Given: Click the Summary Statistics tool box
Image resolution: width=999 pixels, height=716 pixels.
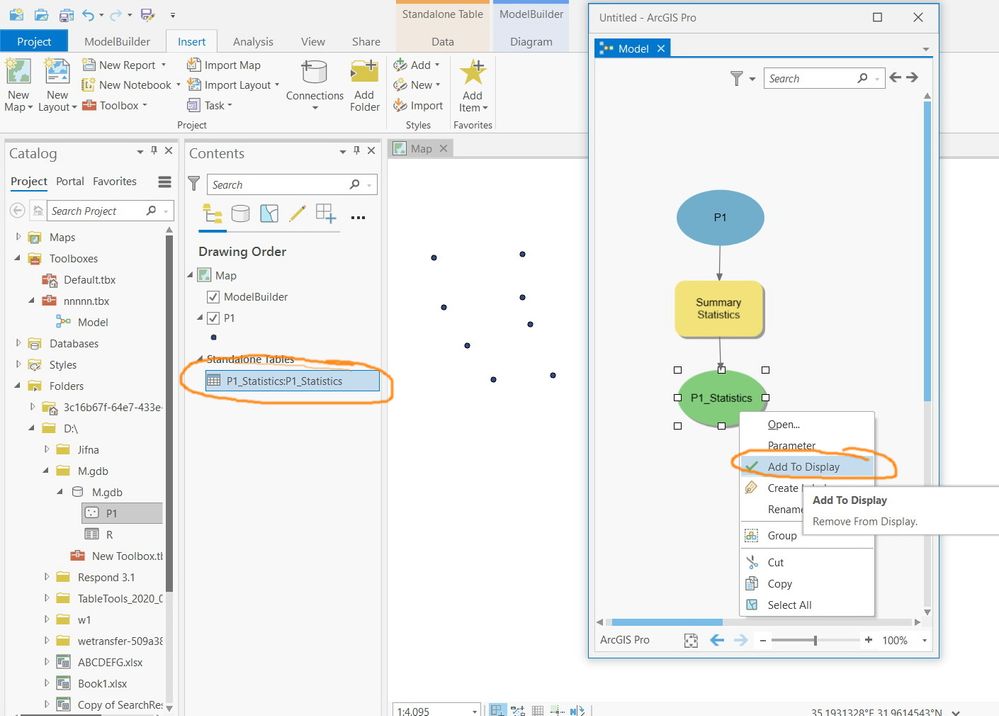Looking at the screenshot, I should 719,308.
